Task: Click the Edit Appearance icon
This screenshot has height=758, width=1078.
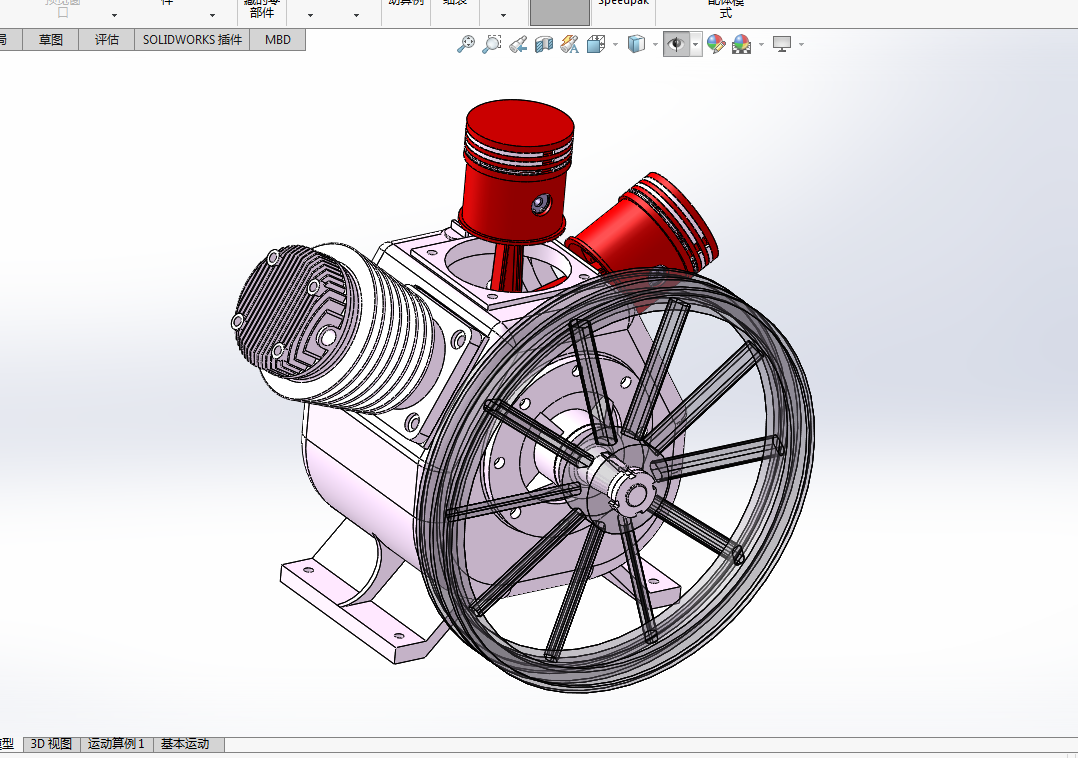Action: 716,45
